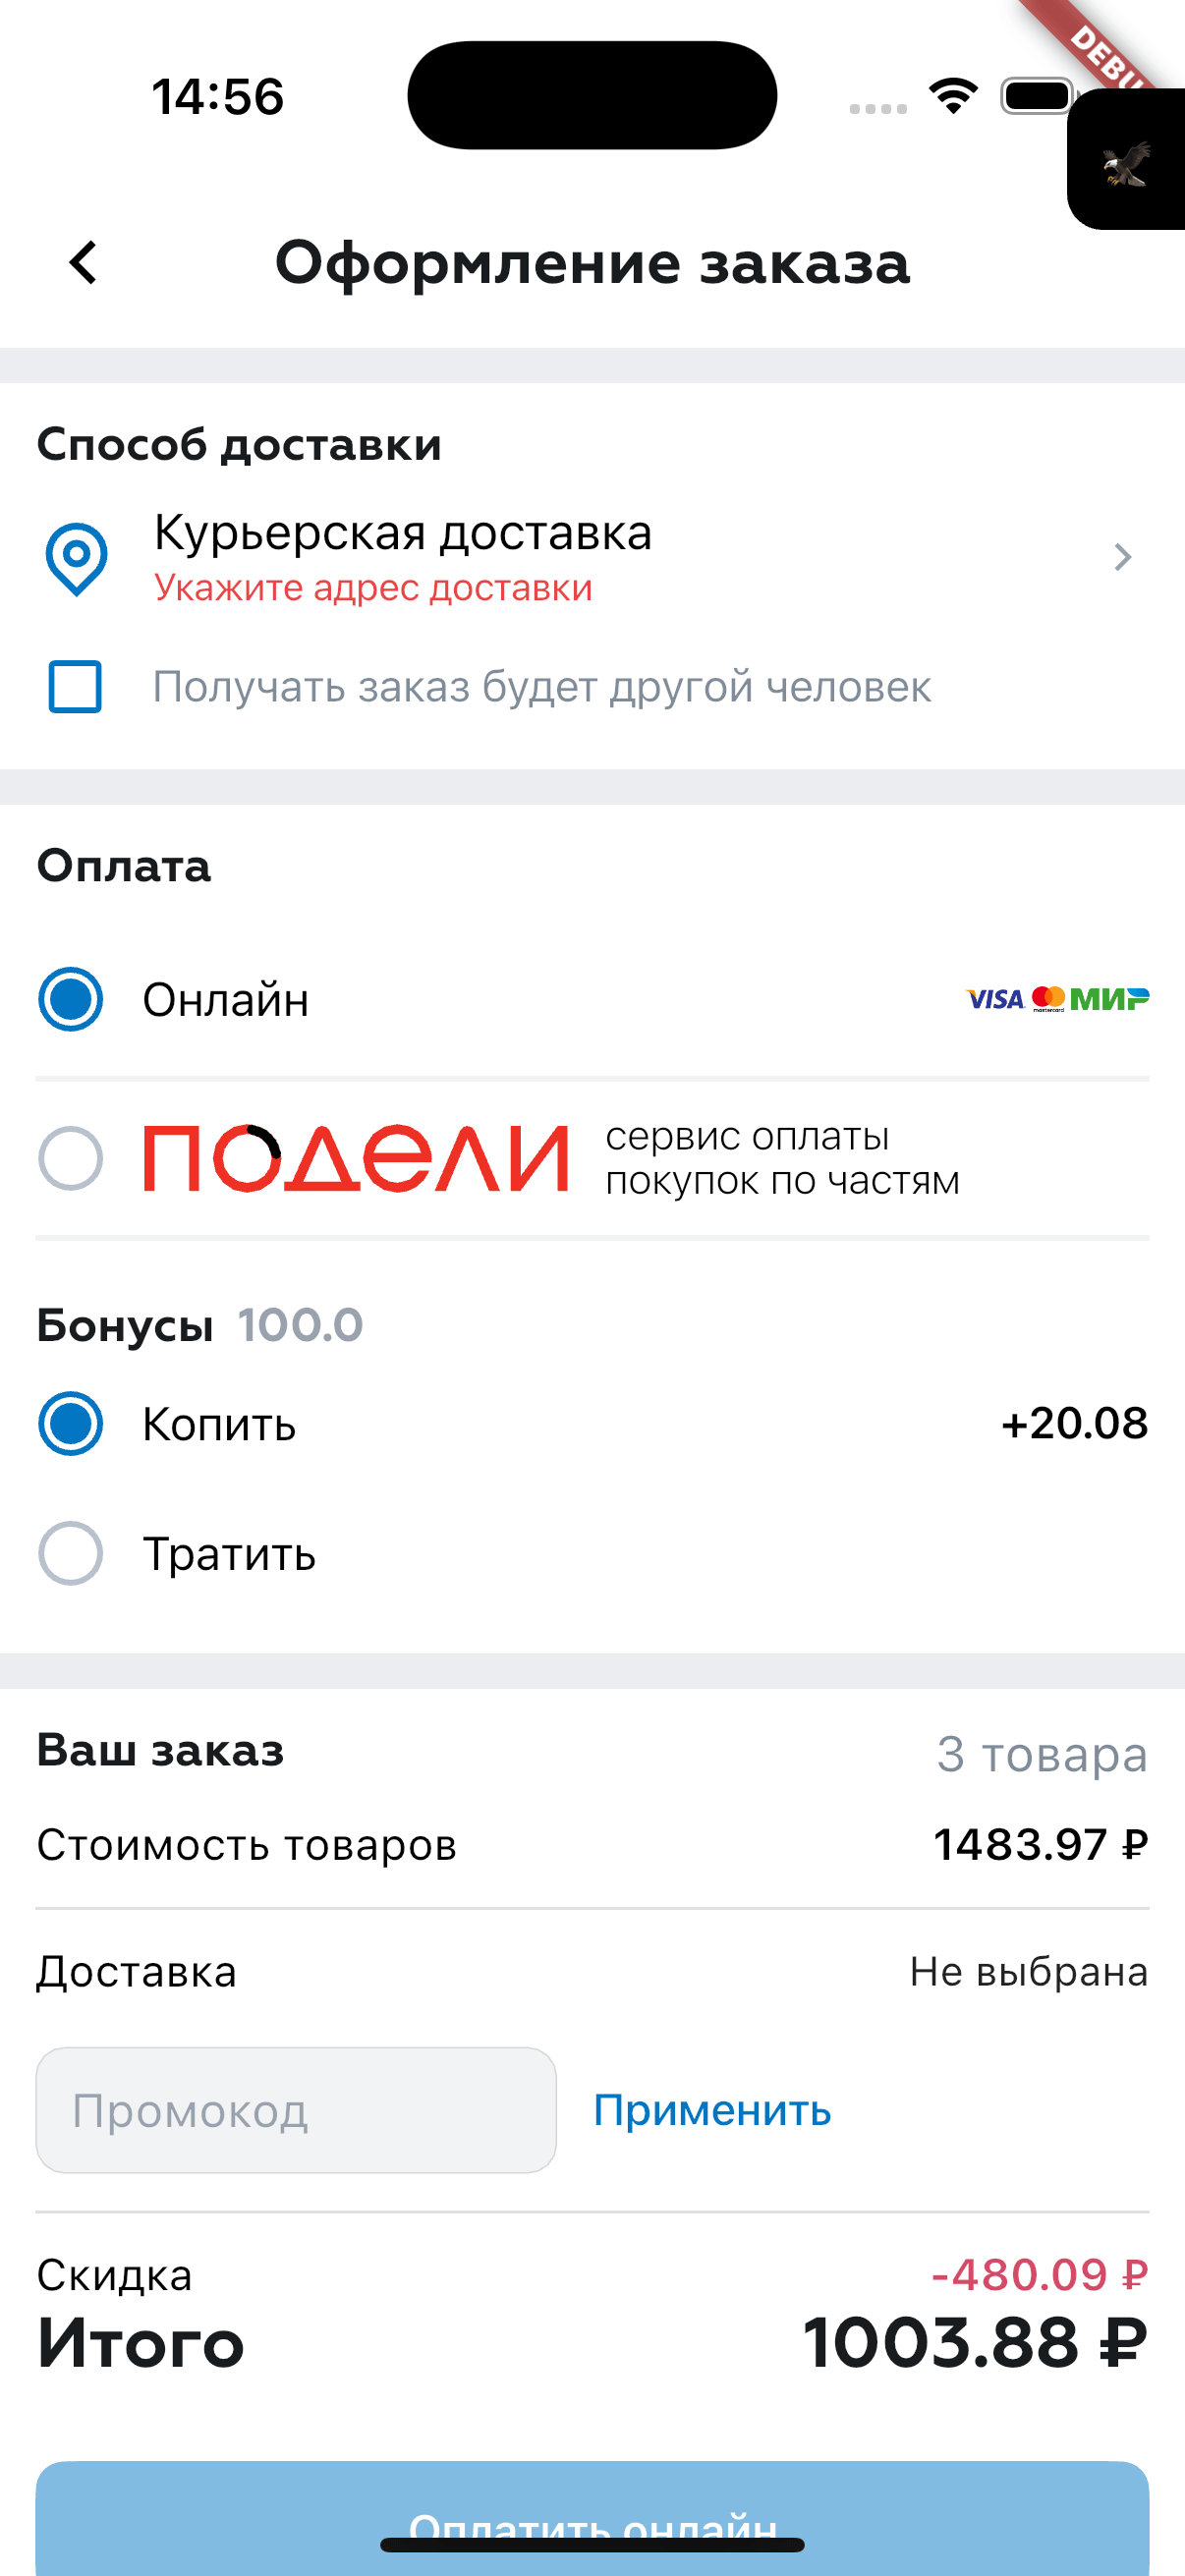Check 'Получать заказ будет другой человек' box
This screenshot has height=2576, width=1185.
75,687
